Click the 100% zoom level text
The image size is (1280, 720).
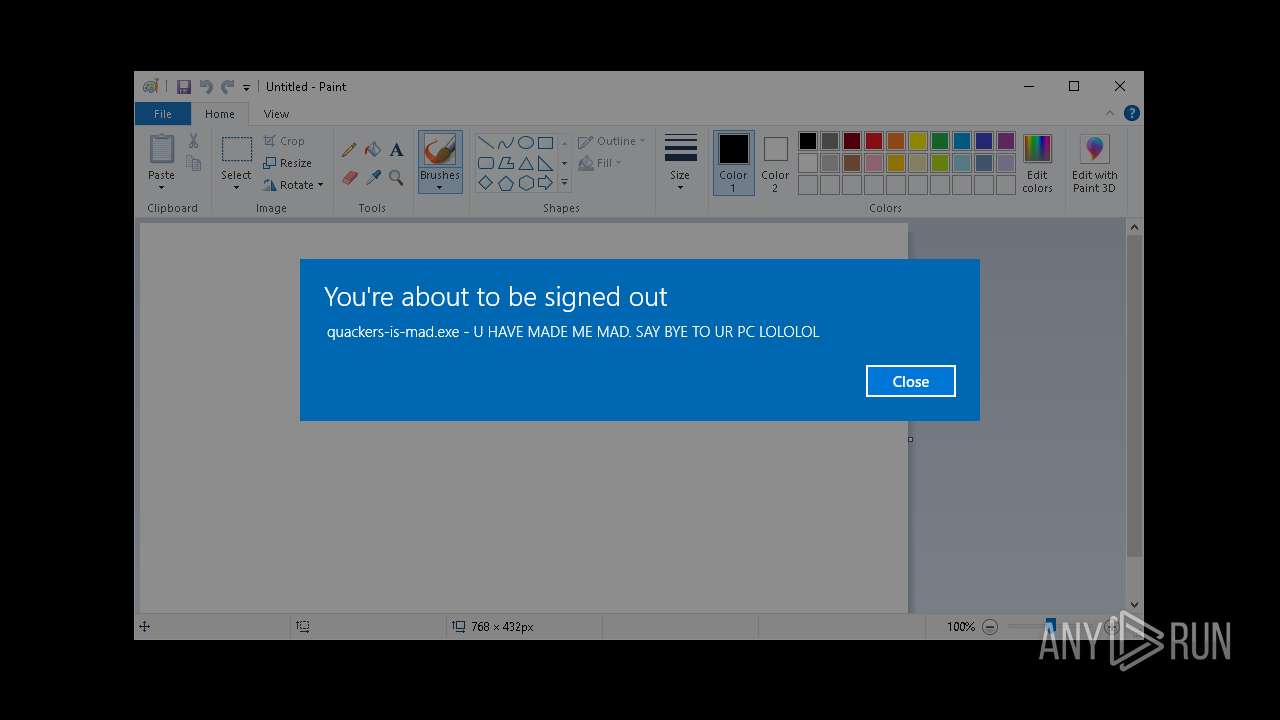961,627
